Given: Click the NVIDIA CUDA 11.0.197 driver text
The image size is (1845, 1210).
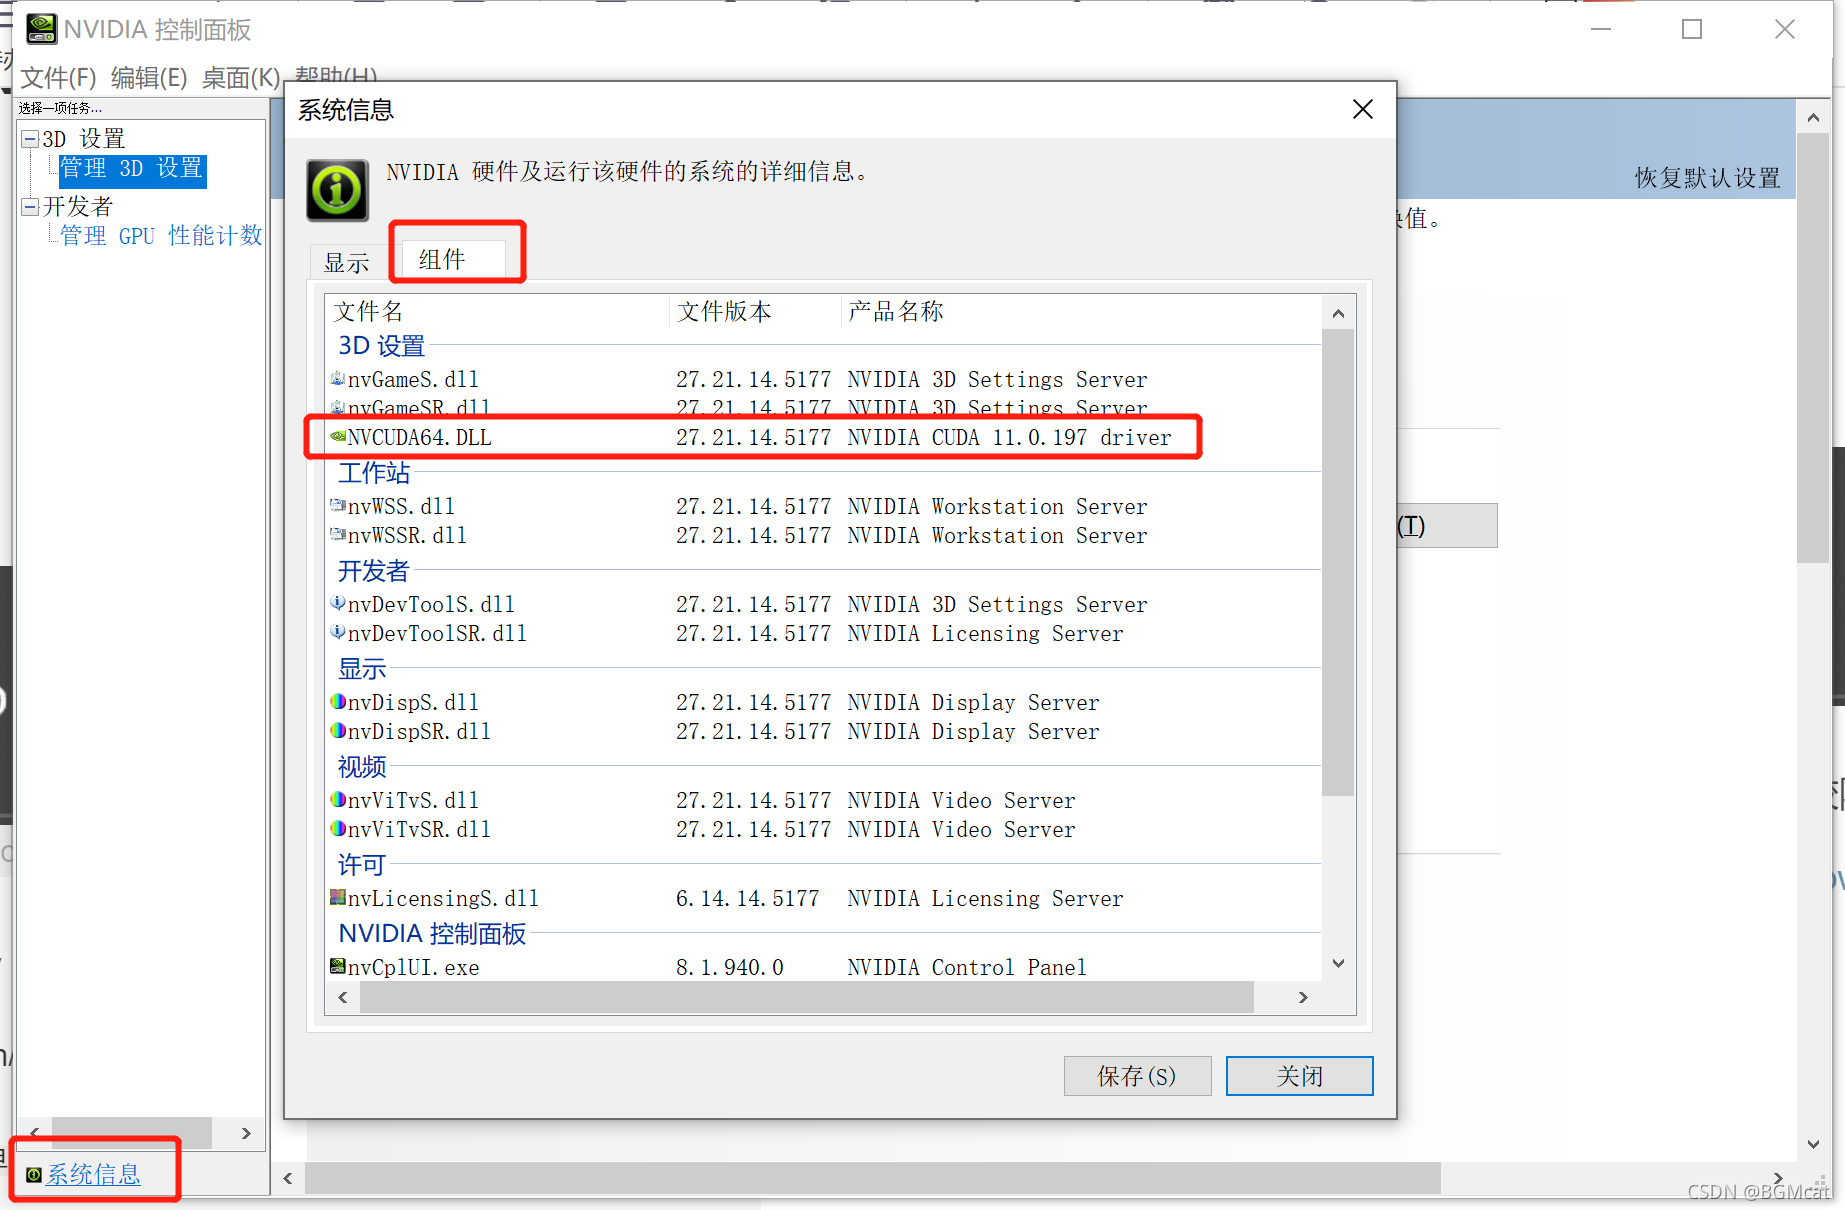Looking at the screenshot, I should 1009,437.
